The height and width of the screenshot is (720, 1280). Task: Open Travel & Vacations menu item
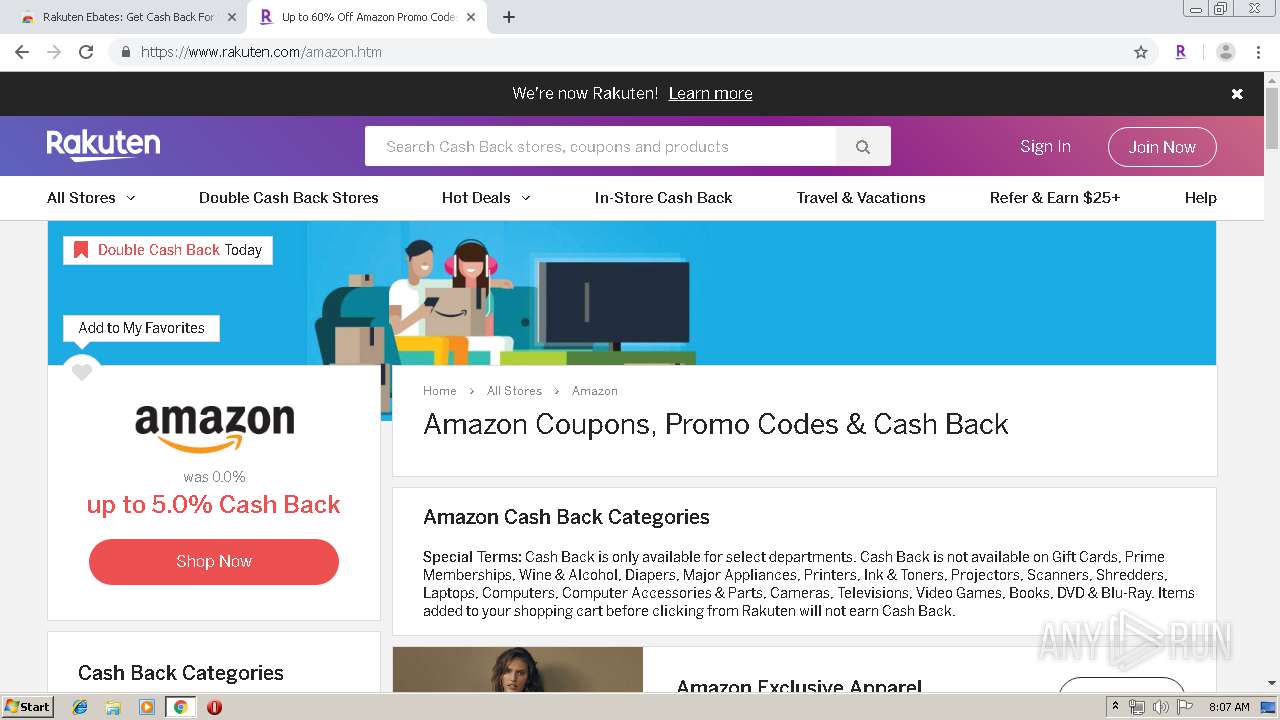pyautogui.click(x=861, y=198)
